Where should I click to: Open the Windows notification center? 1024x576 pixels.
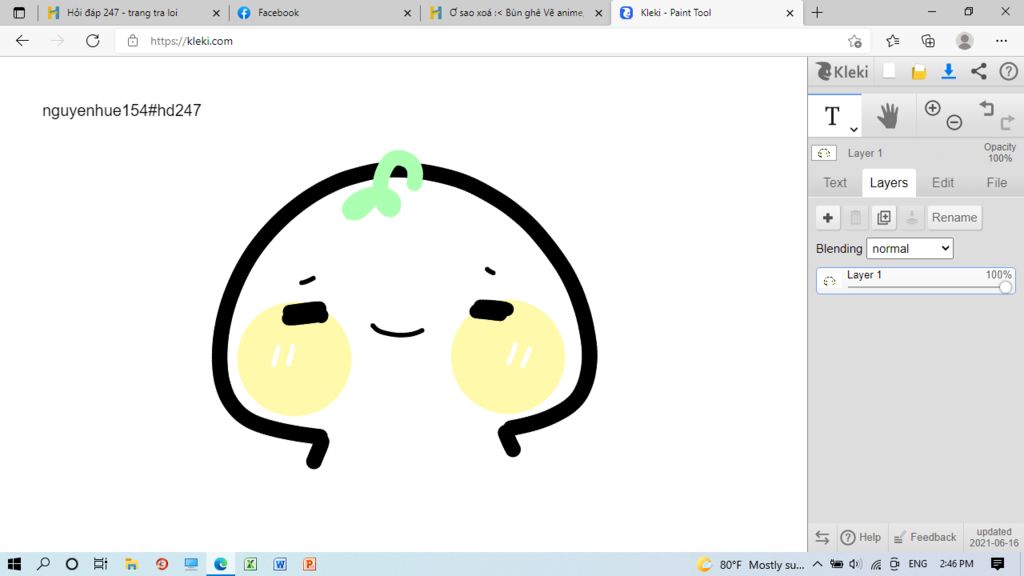point(997,564)
